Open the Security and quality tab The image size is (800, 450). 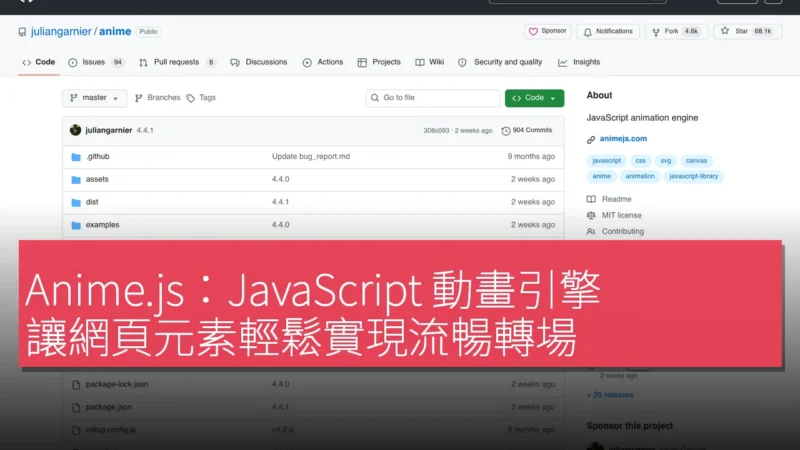pyautogui.click(x=500, y=62)
